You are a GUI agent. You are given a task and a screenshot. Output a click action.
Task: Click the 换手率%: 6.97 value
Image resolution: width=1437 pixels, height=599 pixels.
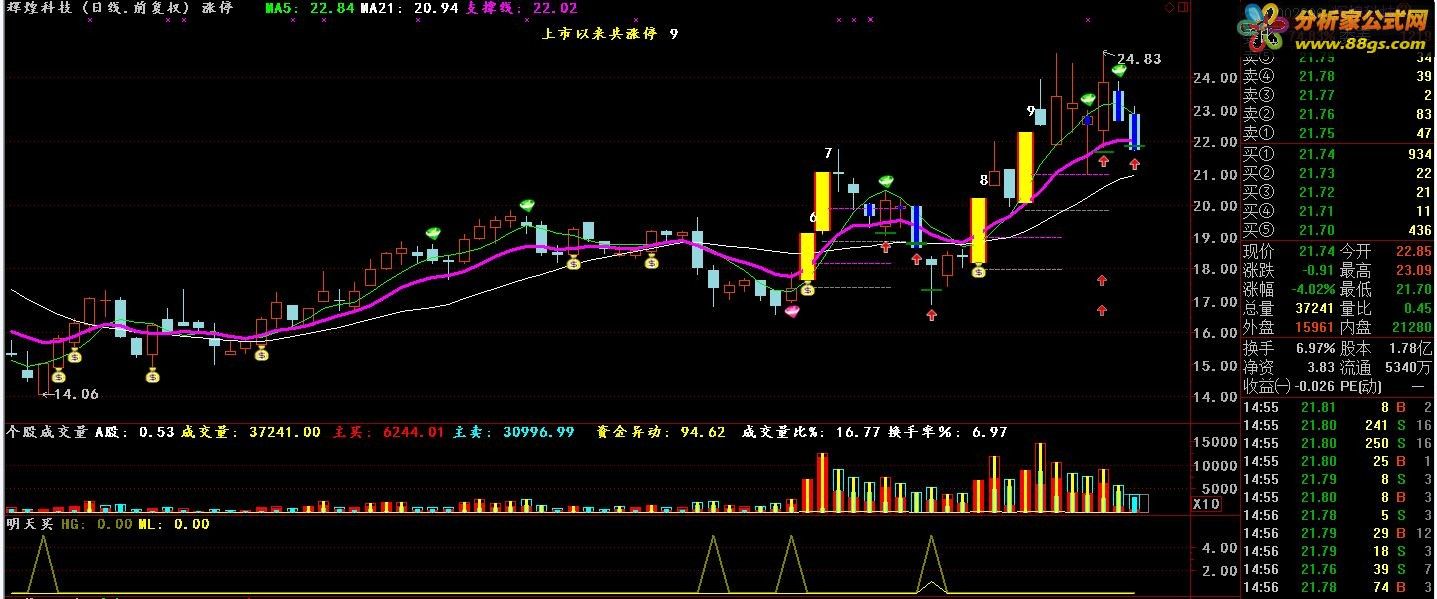(x=947, y=432)
